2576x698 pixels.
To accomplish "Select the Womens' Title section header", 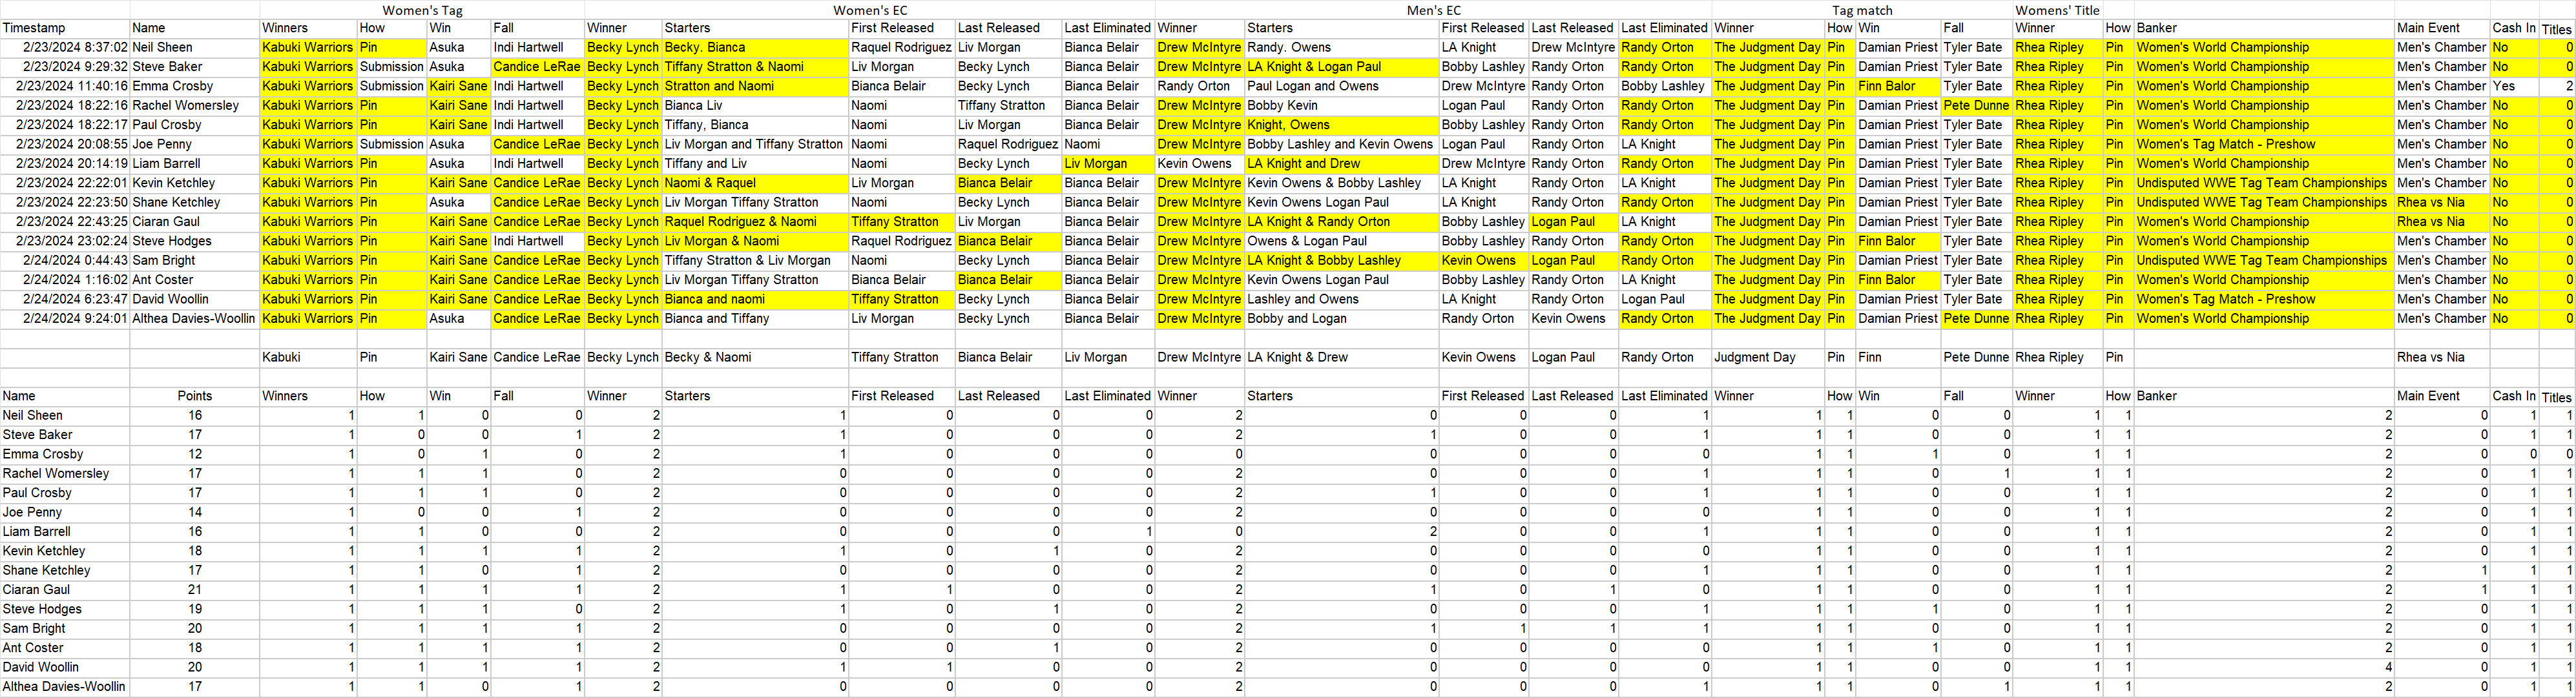I will 2056,10.
